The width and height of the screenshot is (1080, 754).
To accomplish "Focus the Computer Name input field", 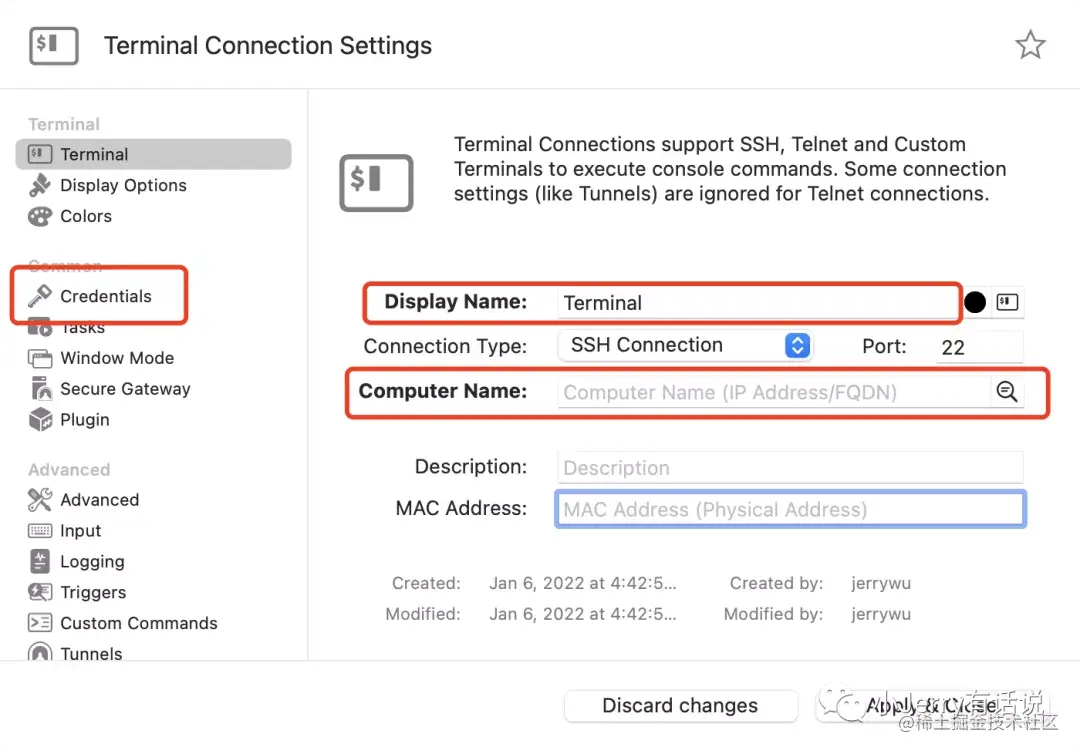I will 772,392.
